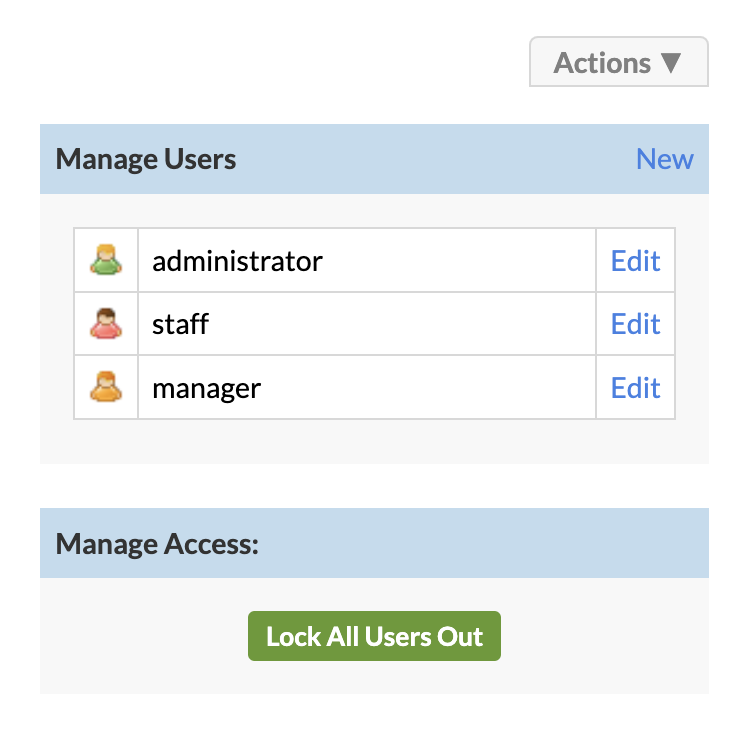Click the staff user avatar icon
The image size is (746, 752).
point(106,323)
